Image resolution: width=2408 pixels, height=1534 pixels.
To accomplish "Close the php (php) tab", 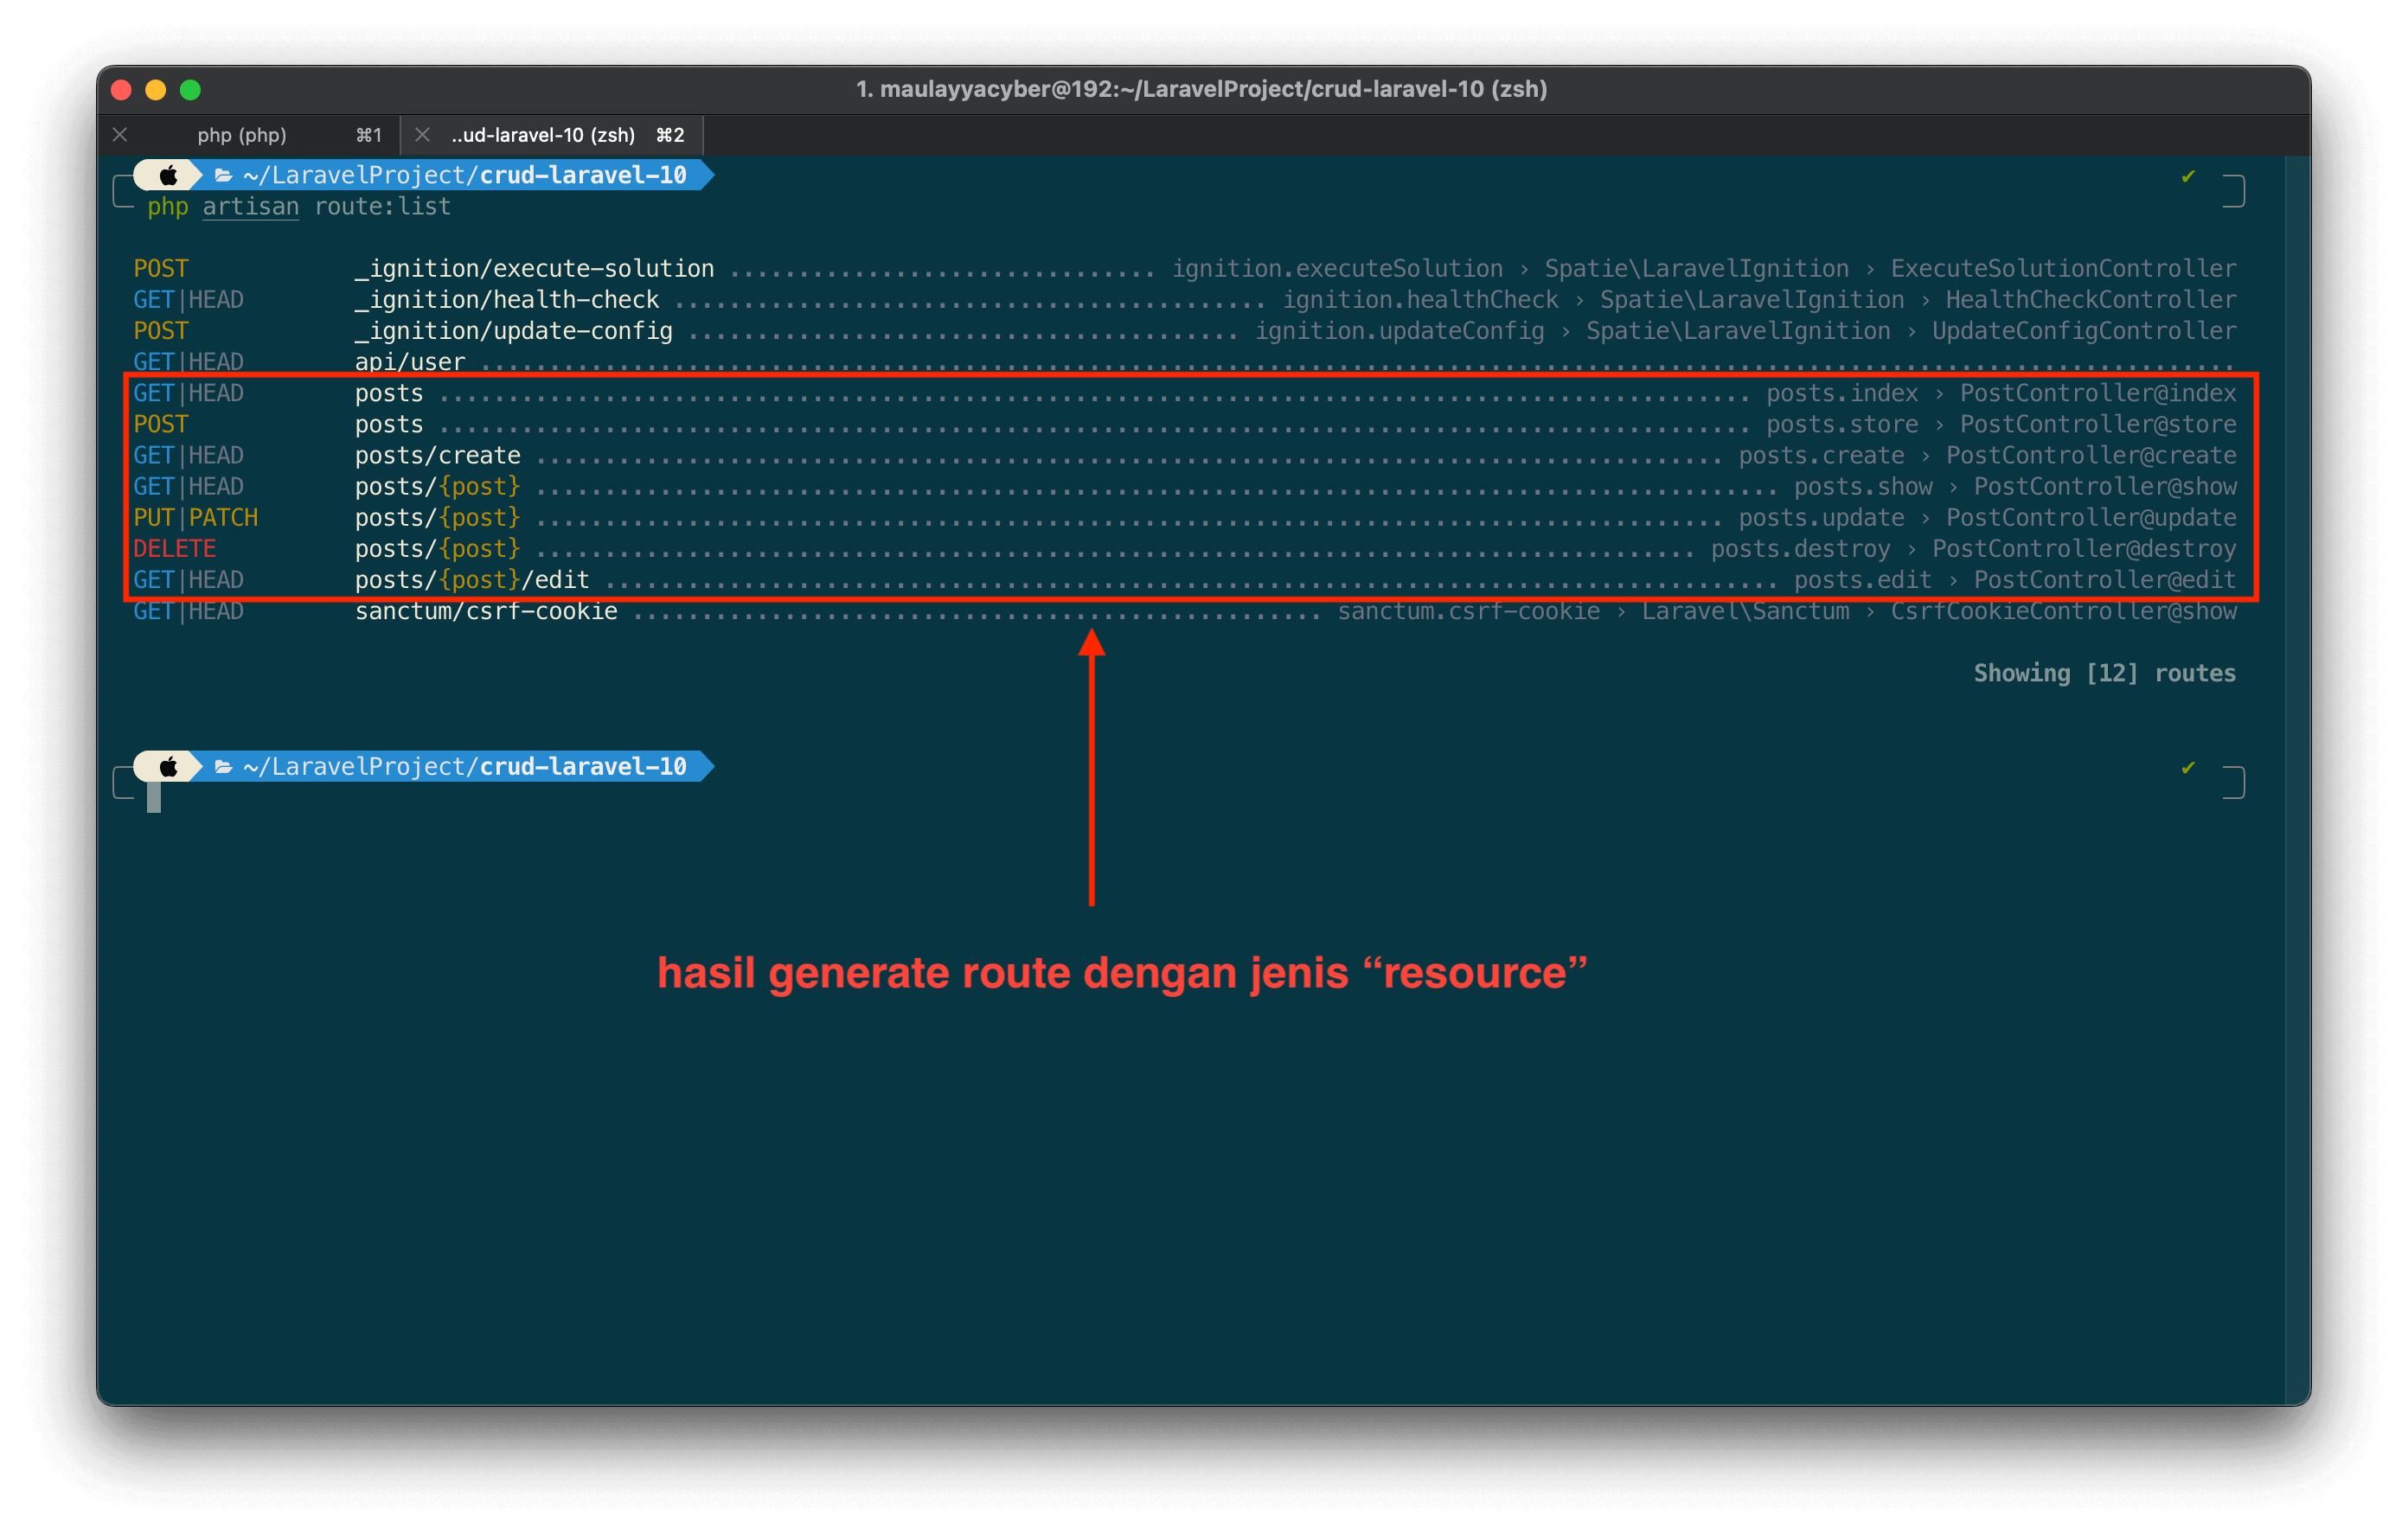I will (x=120, y=135).
